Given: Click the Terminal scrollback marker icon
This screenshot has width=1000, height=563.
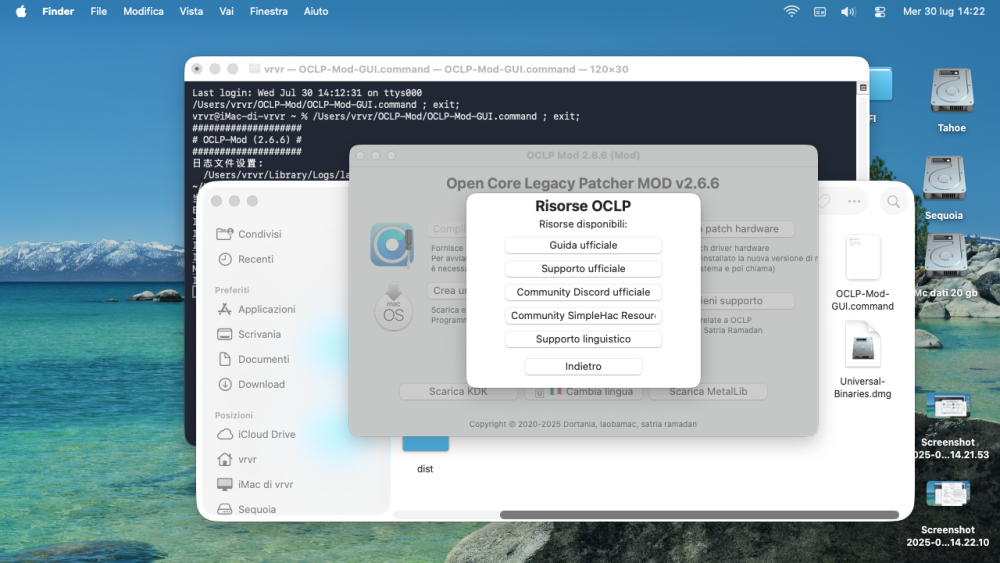Looking at the screenshot, I should [x=862, y=88].
